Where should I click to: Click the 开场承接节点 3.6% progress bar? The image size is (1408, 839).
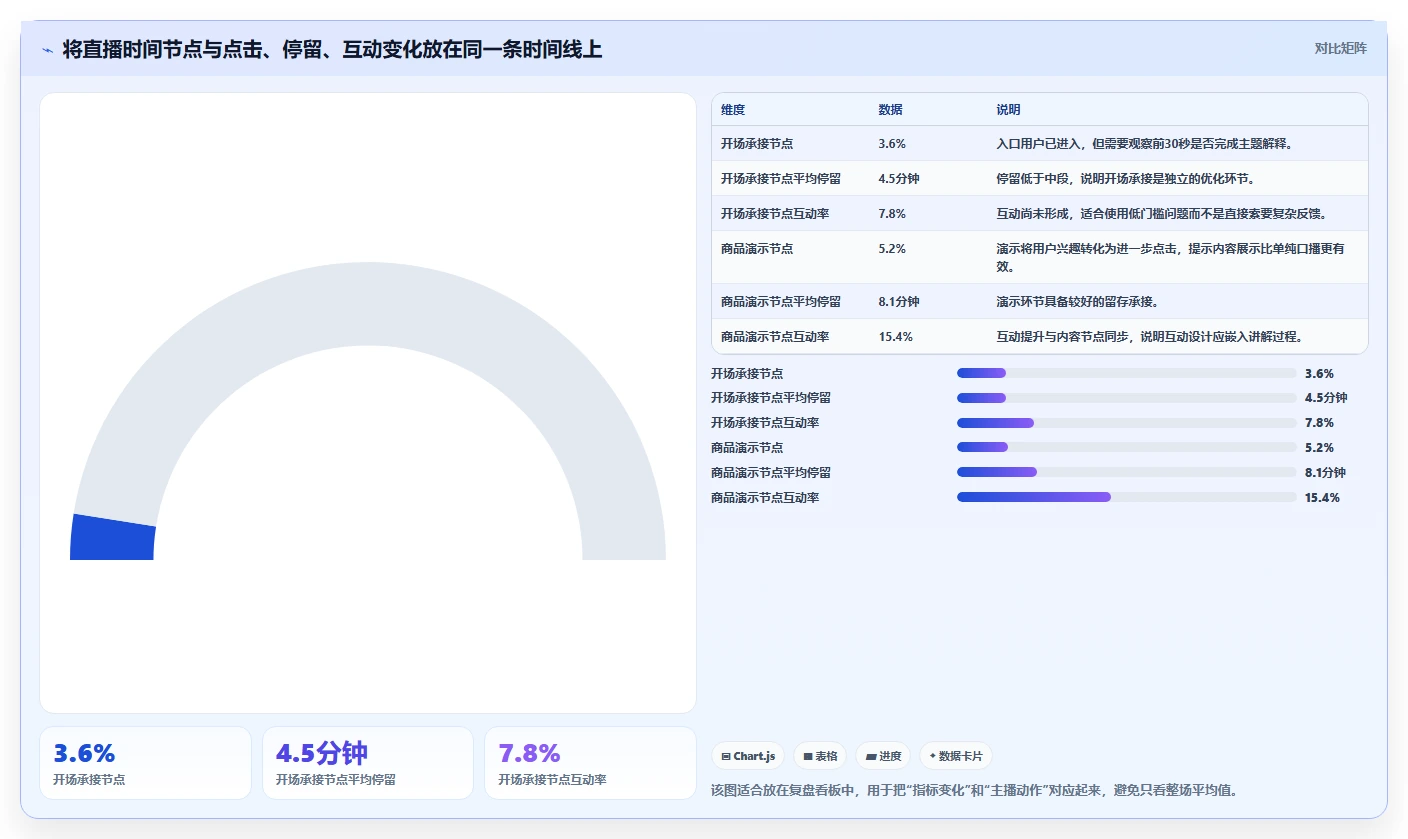coord(1126,373)
